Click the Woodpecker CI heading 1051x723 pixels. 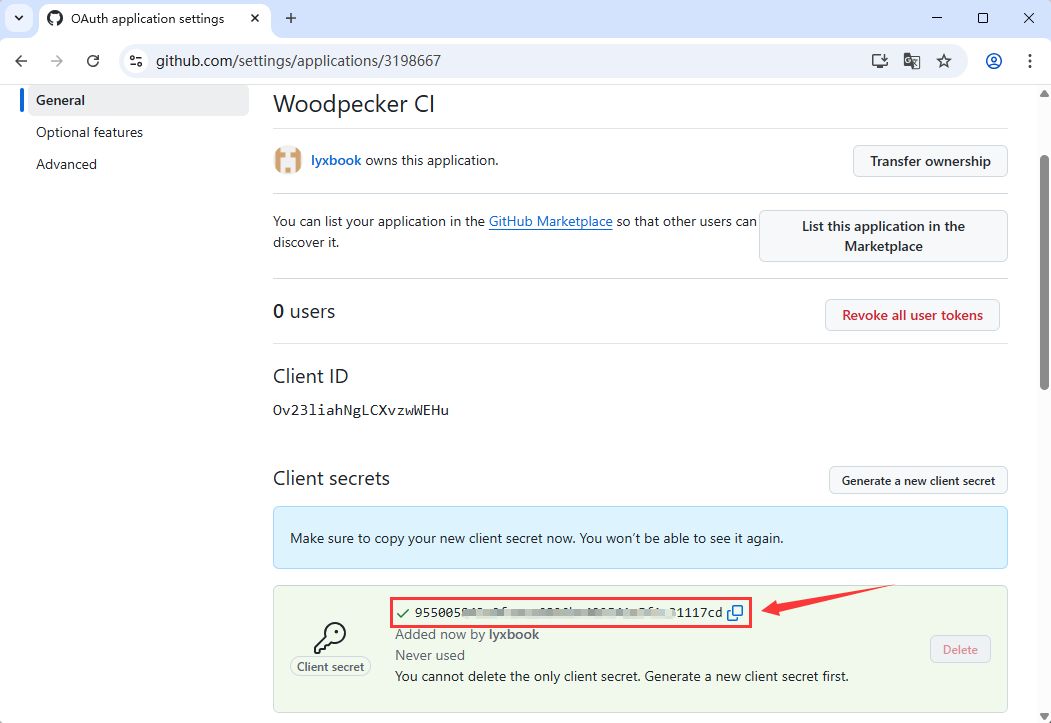(354, 105)
